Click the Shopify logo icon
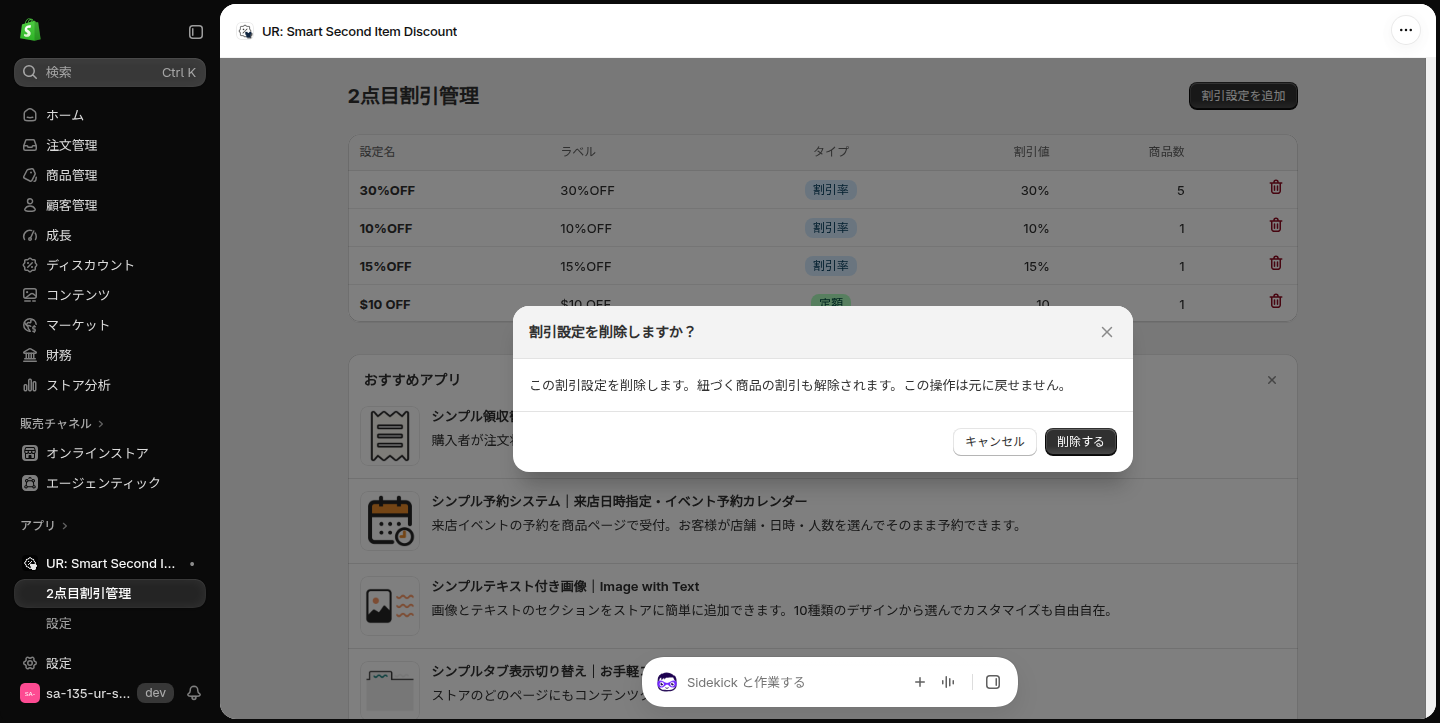The image size is (1440, 723). click(30, 30)
